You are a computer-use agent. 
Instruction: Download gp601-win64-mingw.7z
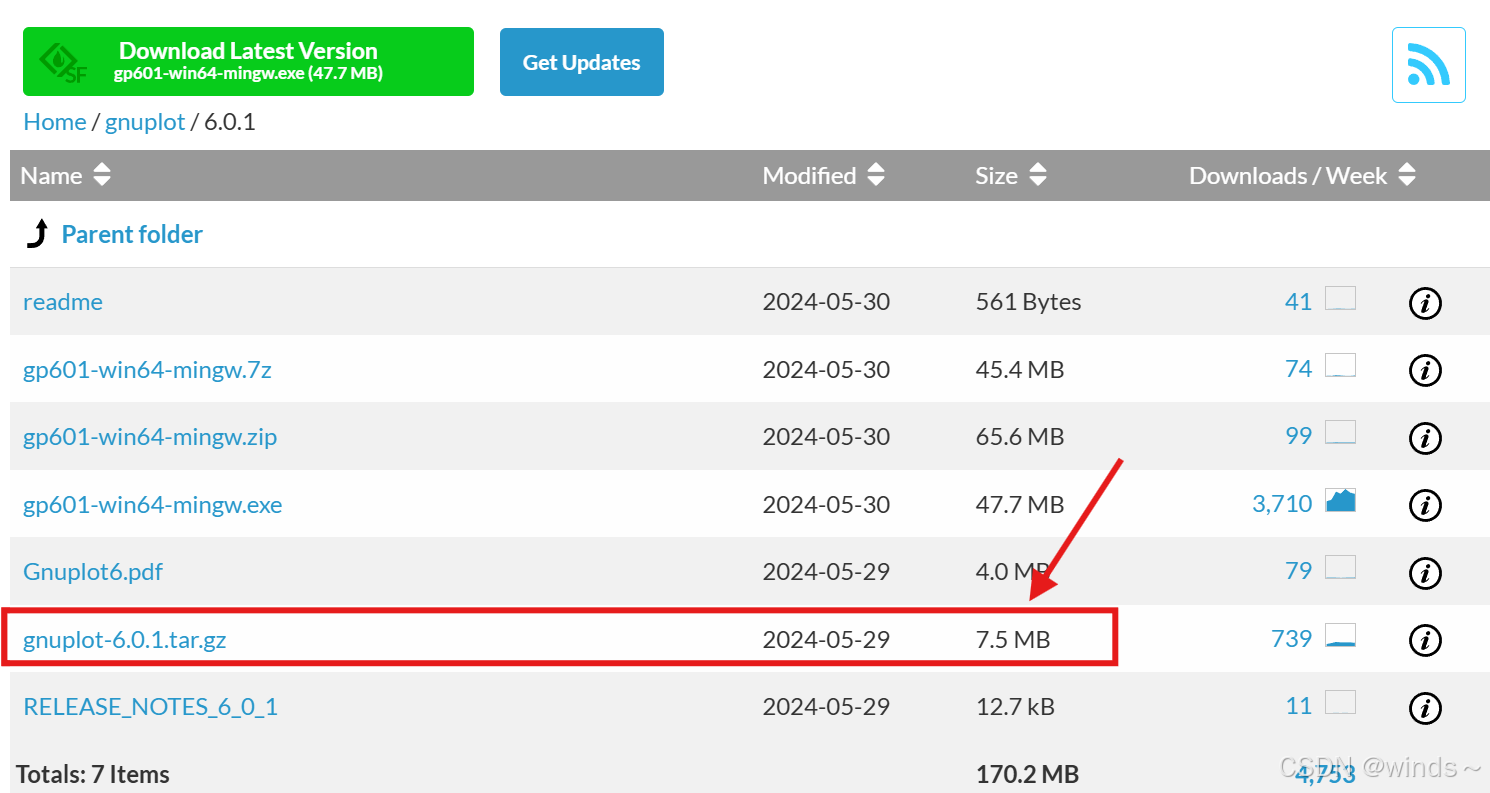pos(147,370)
